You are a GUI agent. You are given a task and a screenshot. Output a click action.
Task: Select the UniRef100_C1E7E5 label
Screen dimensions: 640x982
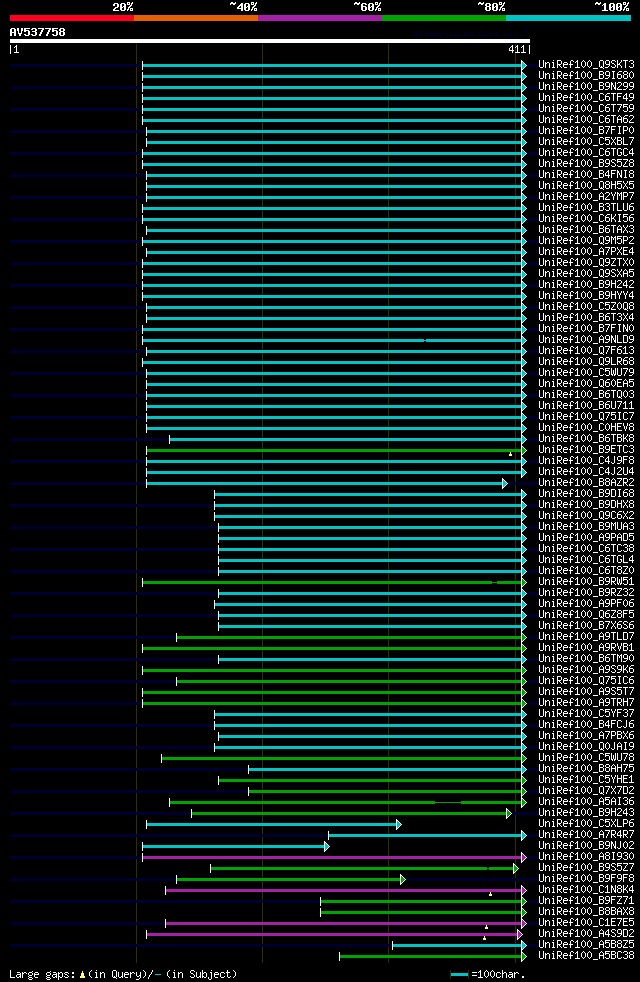586,923
